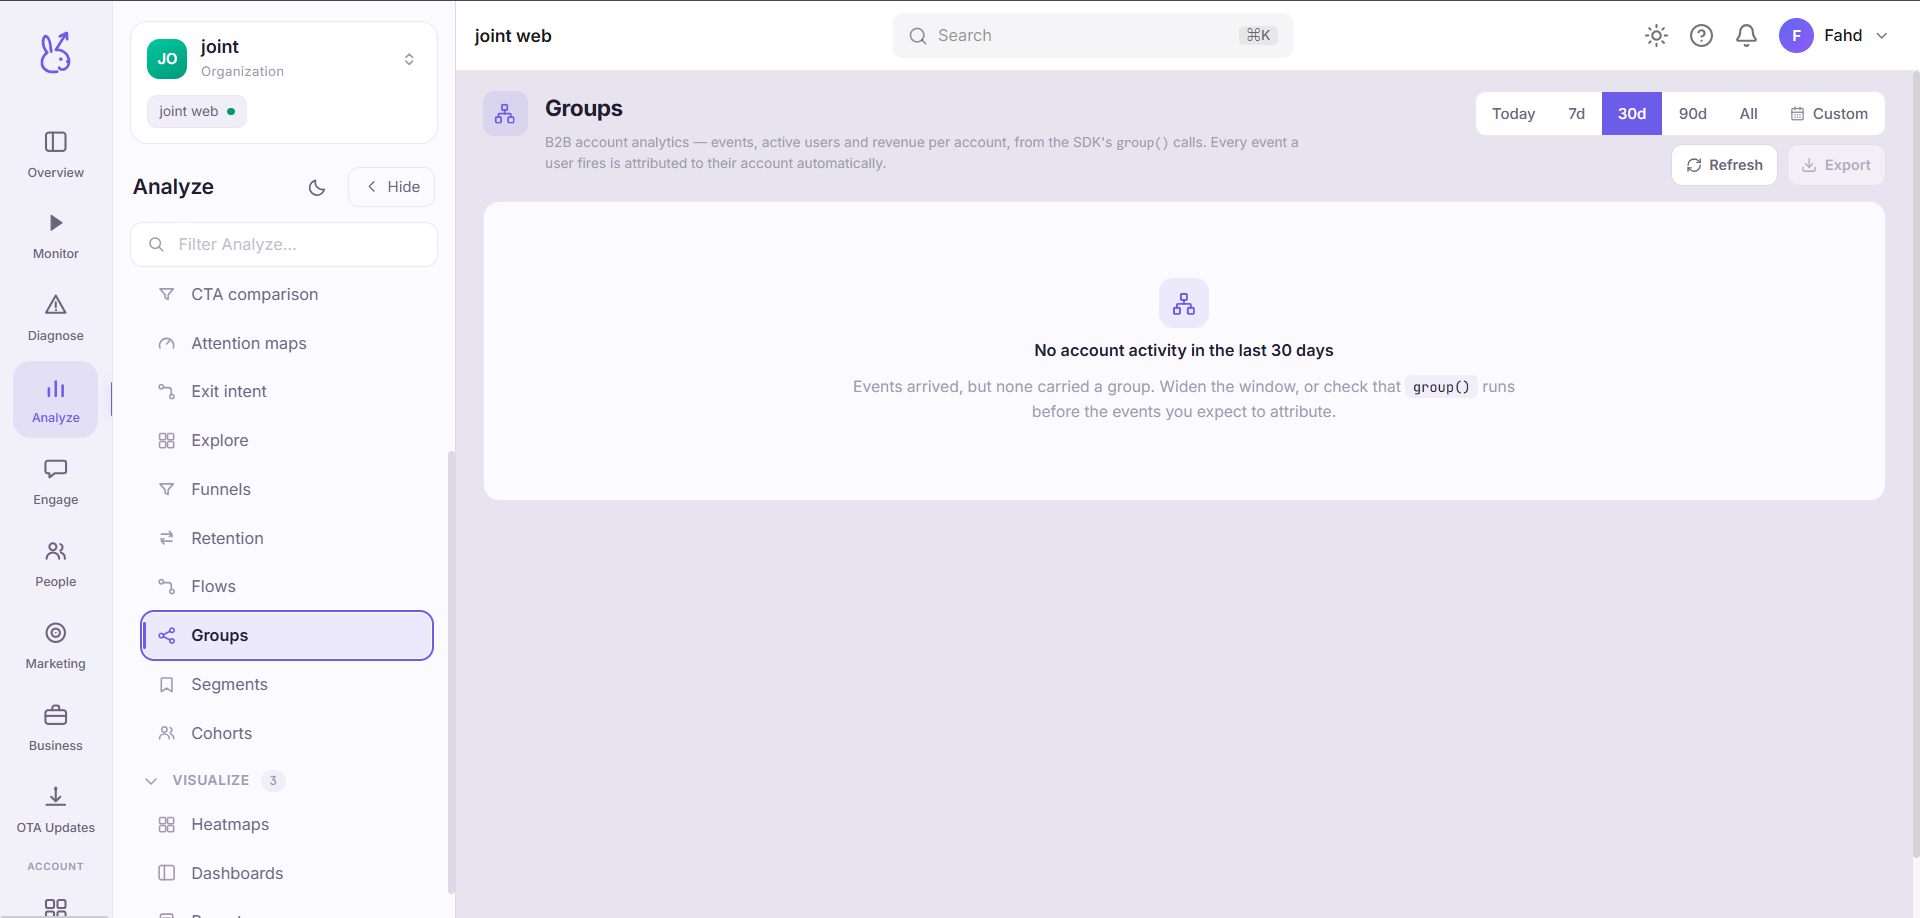Open the People section

tap(56, 565)
